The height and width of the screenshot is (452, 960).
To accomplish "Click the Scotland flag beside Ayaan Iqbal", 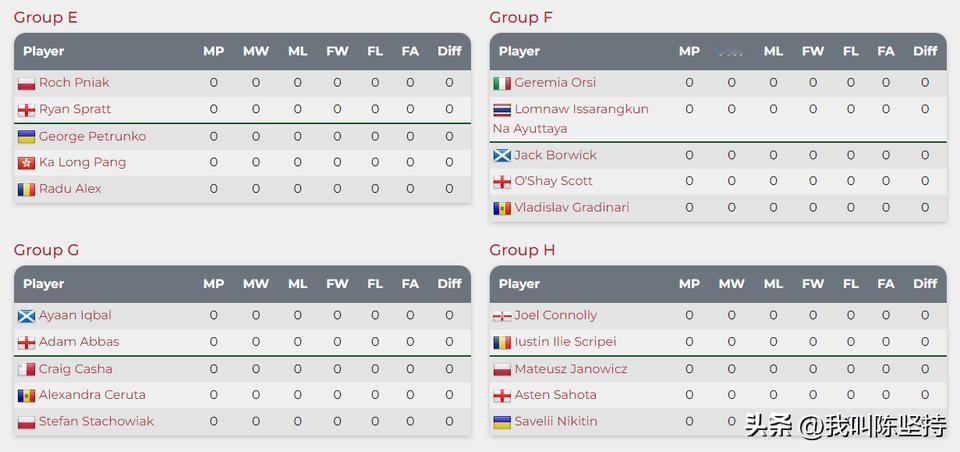I will coord(26,316).
